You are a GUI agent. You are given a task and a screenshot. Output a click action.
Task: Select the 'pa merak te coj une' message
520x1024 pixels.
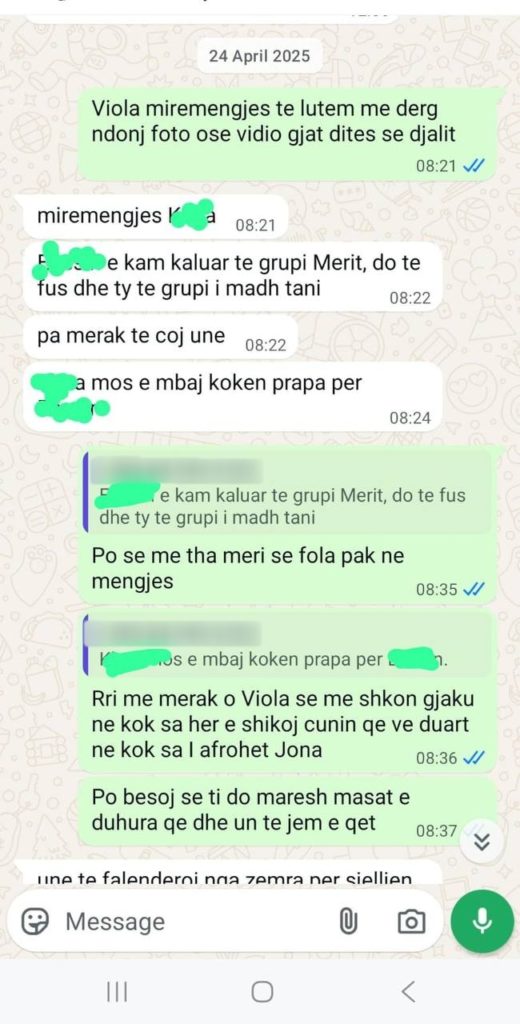tap(161, 338)
